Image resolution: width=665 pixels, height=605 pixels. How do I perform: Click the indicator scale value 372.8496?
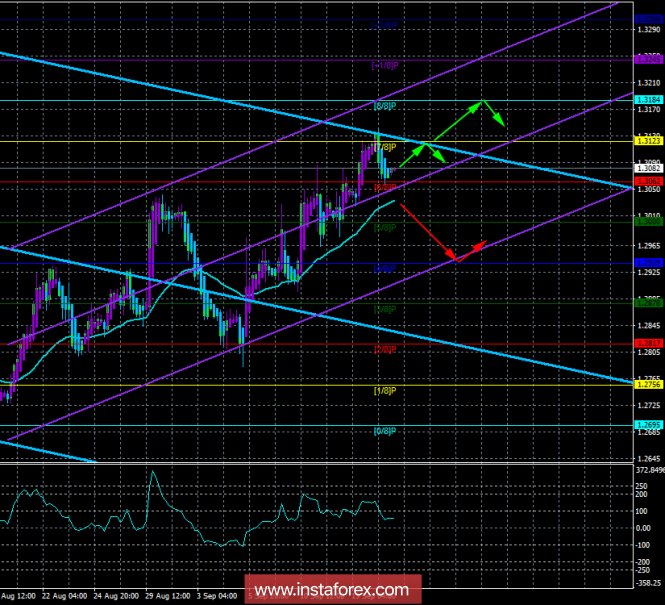tap(651, 470)
